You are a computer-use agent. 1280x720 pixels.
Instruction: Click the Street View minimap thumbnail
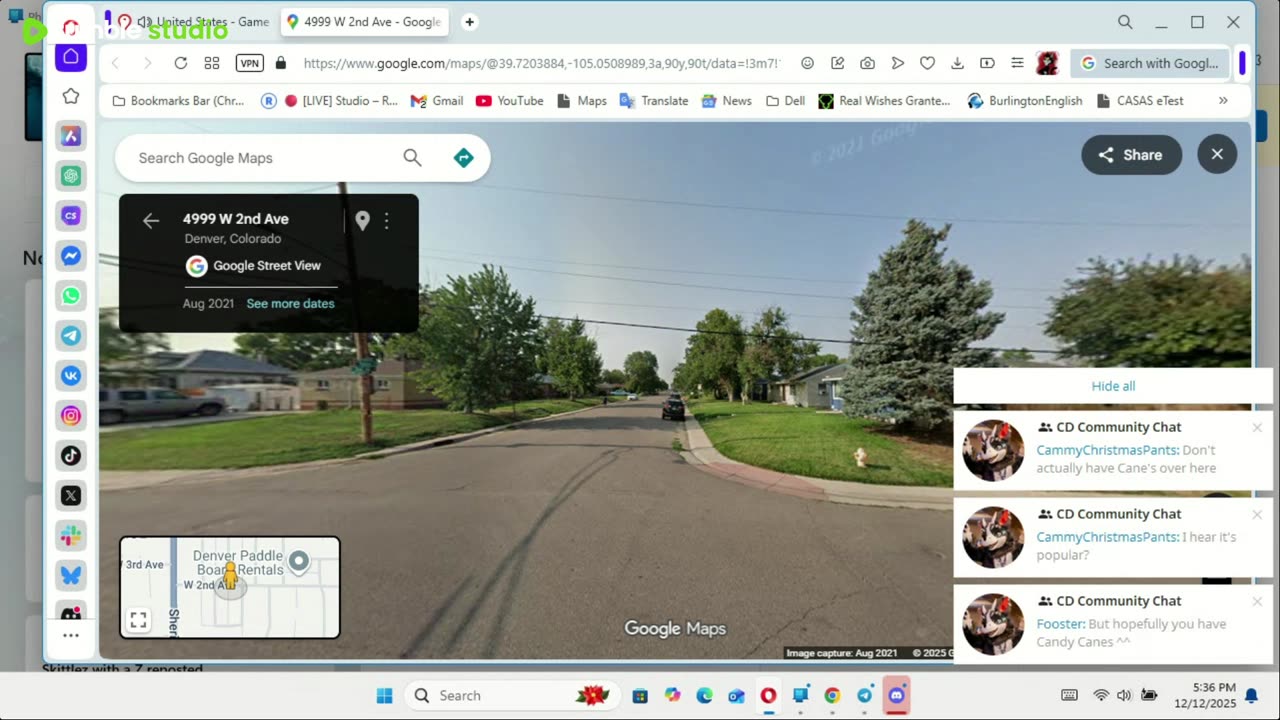pos(230,587)
